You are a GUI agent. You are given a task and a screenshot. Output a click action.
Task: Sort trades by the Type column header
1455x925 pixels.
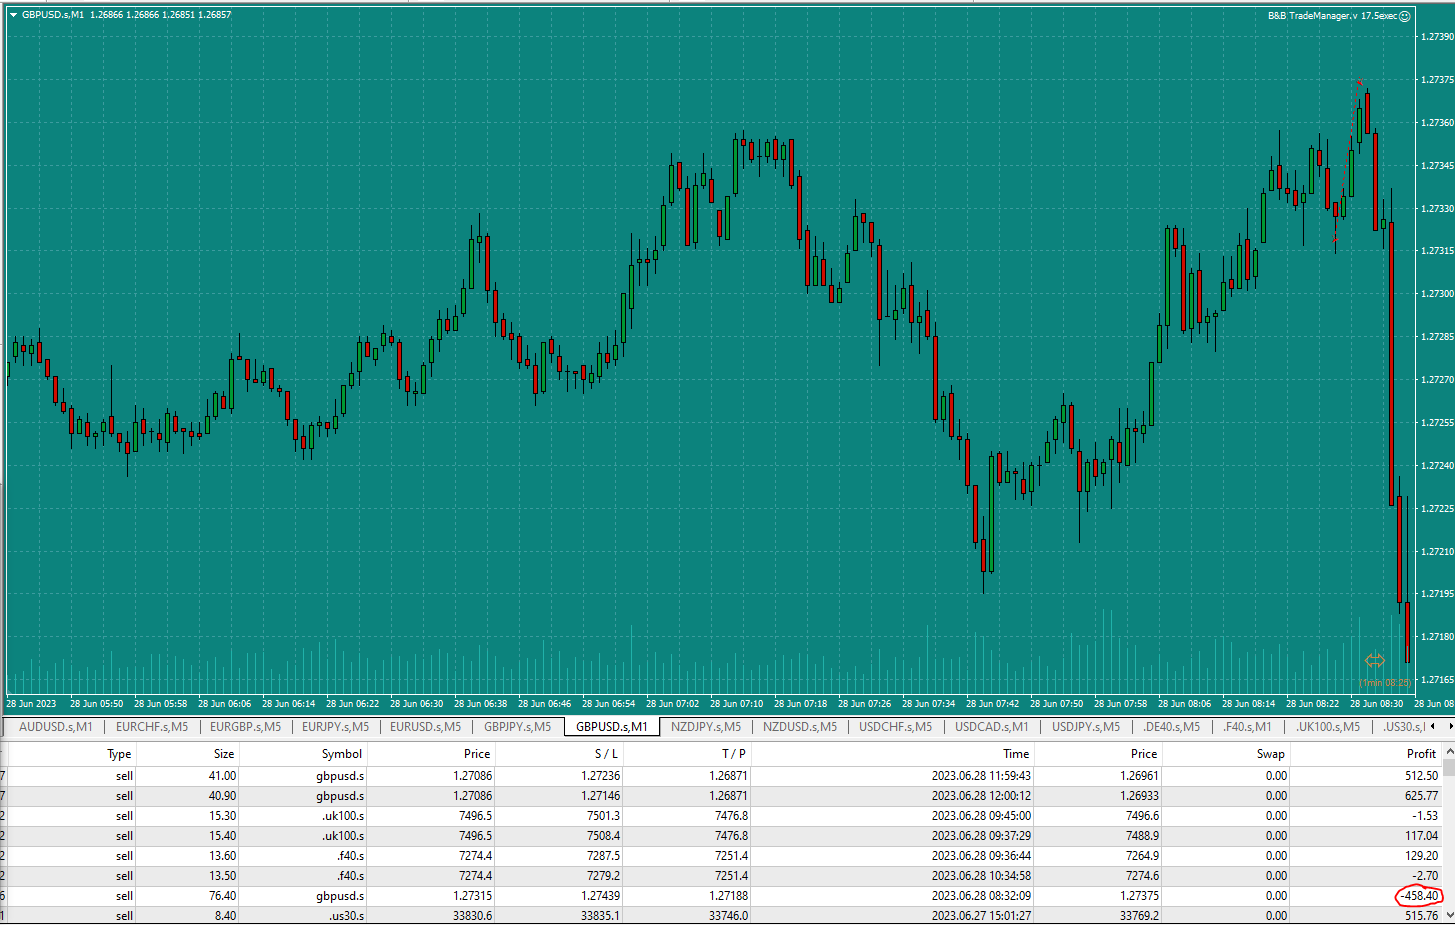click(x=119, y=754)
